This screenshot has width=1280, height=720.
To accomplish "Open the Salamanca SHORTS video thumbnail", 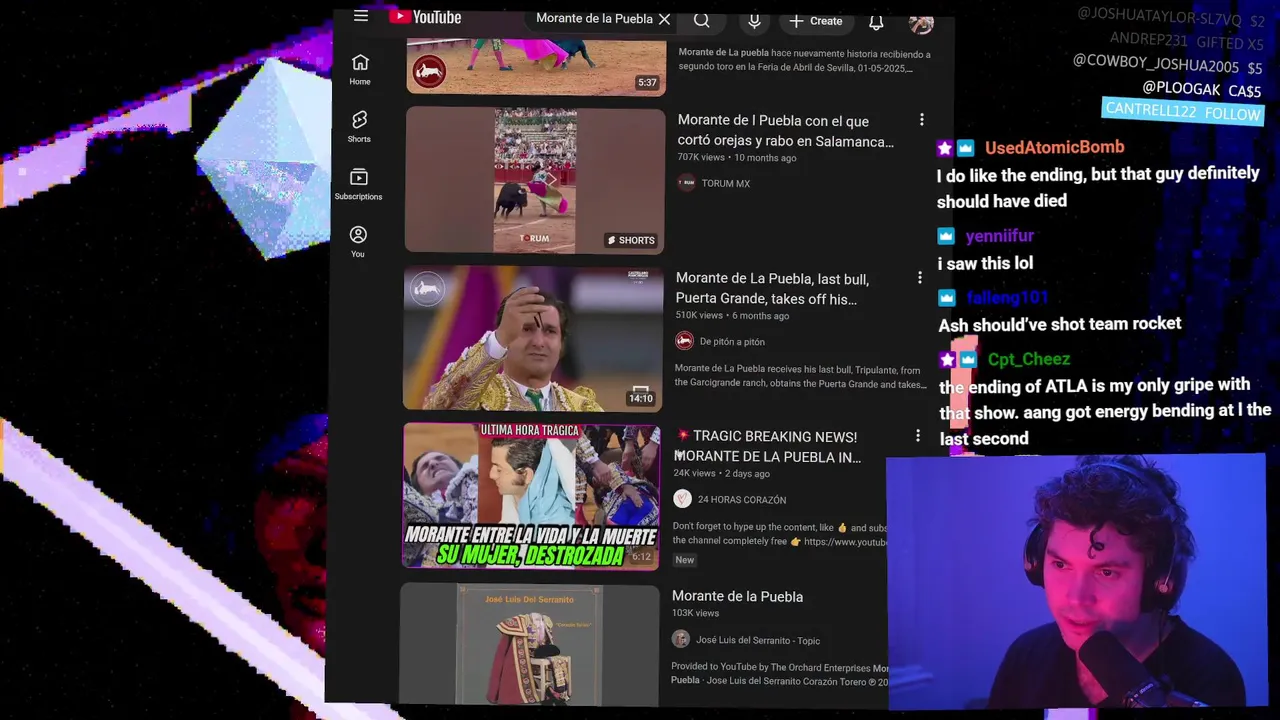I will tap(535, 180).
